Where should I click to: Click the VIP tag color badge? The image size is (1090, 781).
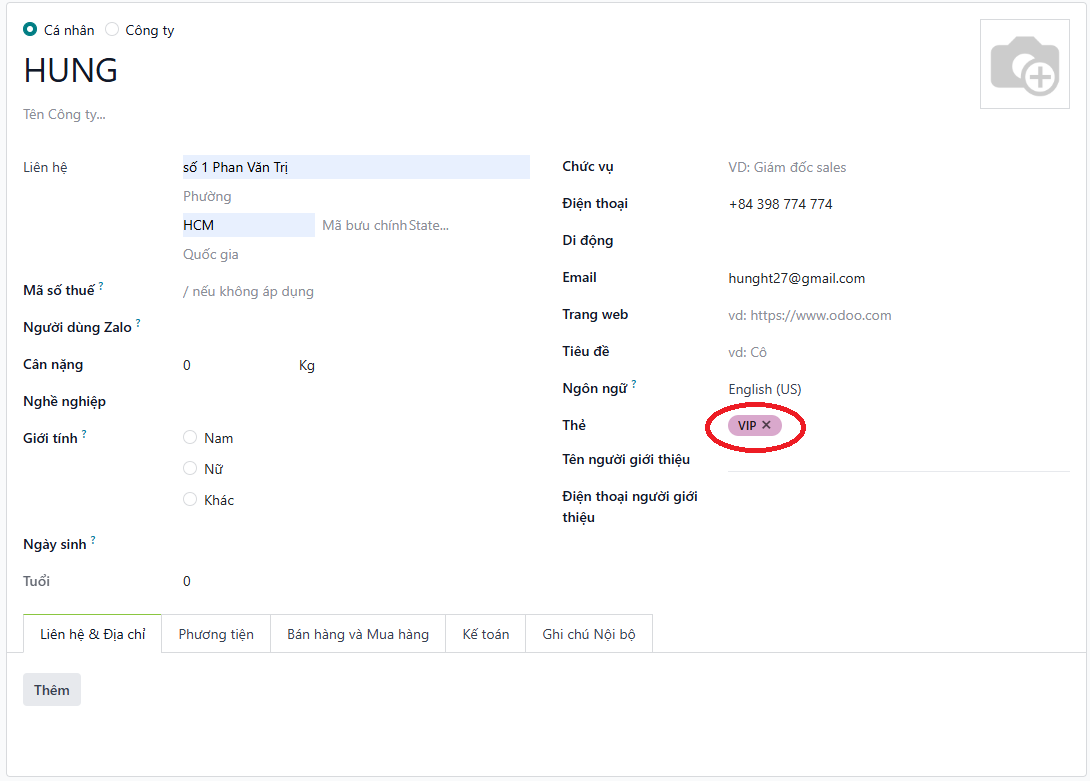click(746, 425)
